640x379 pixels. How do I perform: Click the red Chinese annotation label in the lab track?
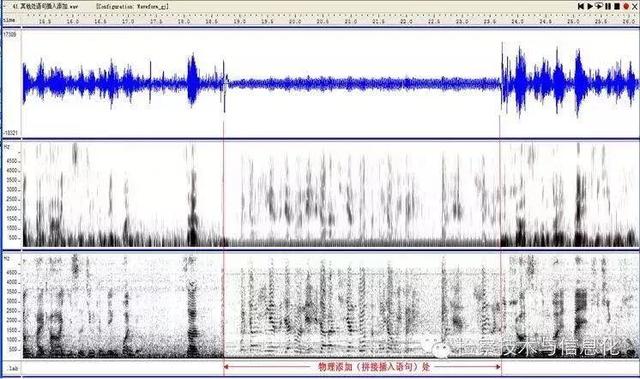click(374, 367)
